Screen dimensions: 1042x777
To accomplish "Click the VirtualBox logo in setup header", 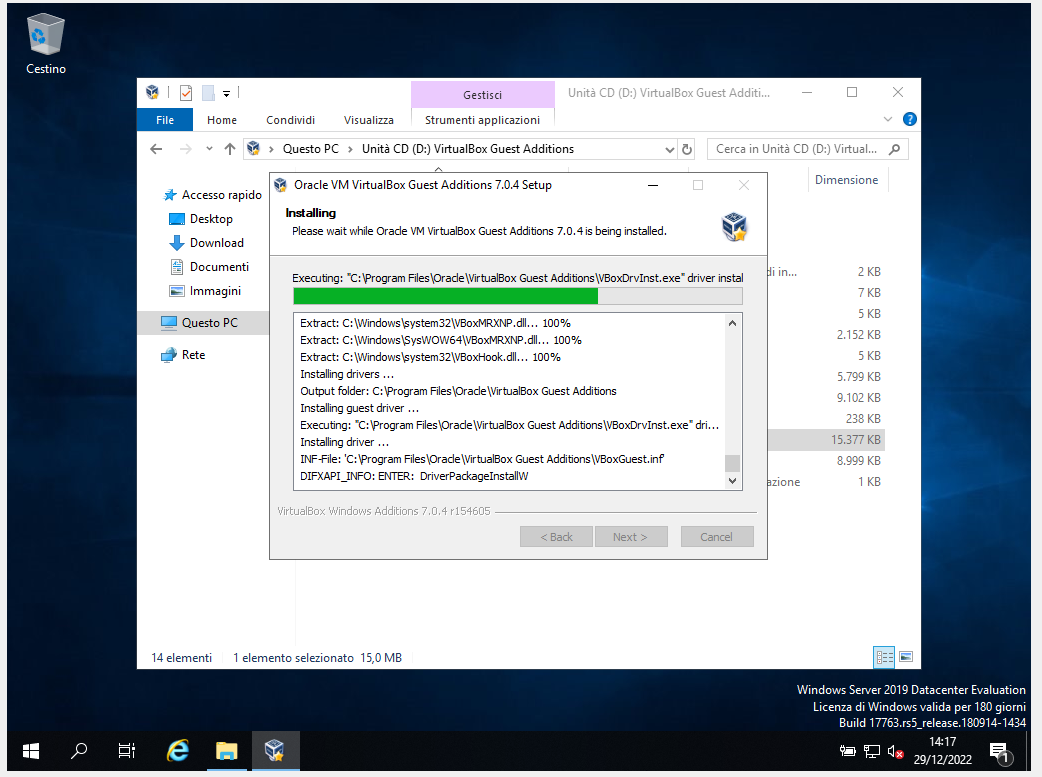I will click(734, 226).
